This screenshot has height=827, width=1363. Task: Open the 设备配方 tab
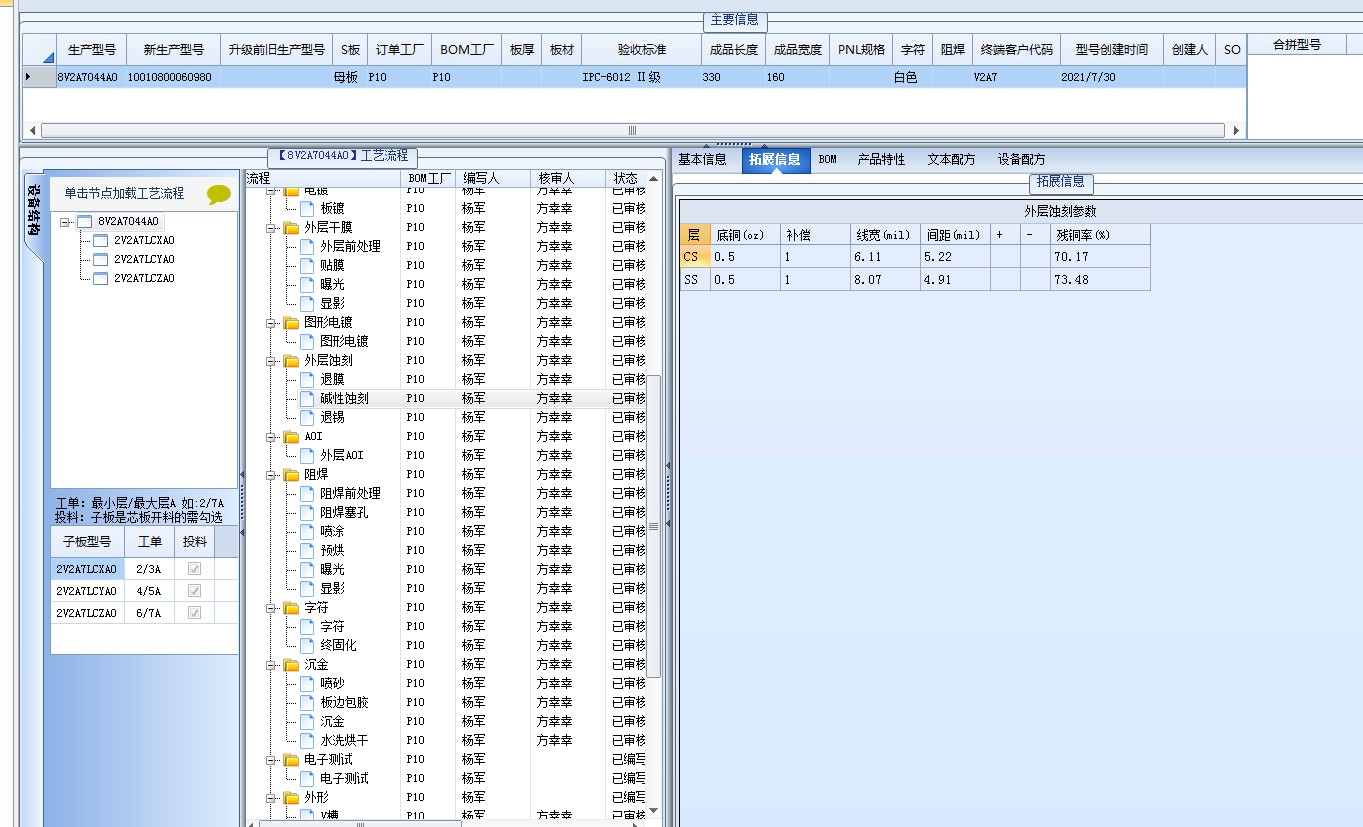click(1021, 159)
